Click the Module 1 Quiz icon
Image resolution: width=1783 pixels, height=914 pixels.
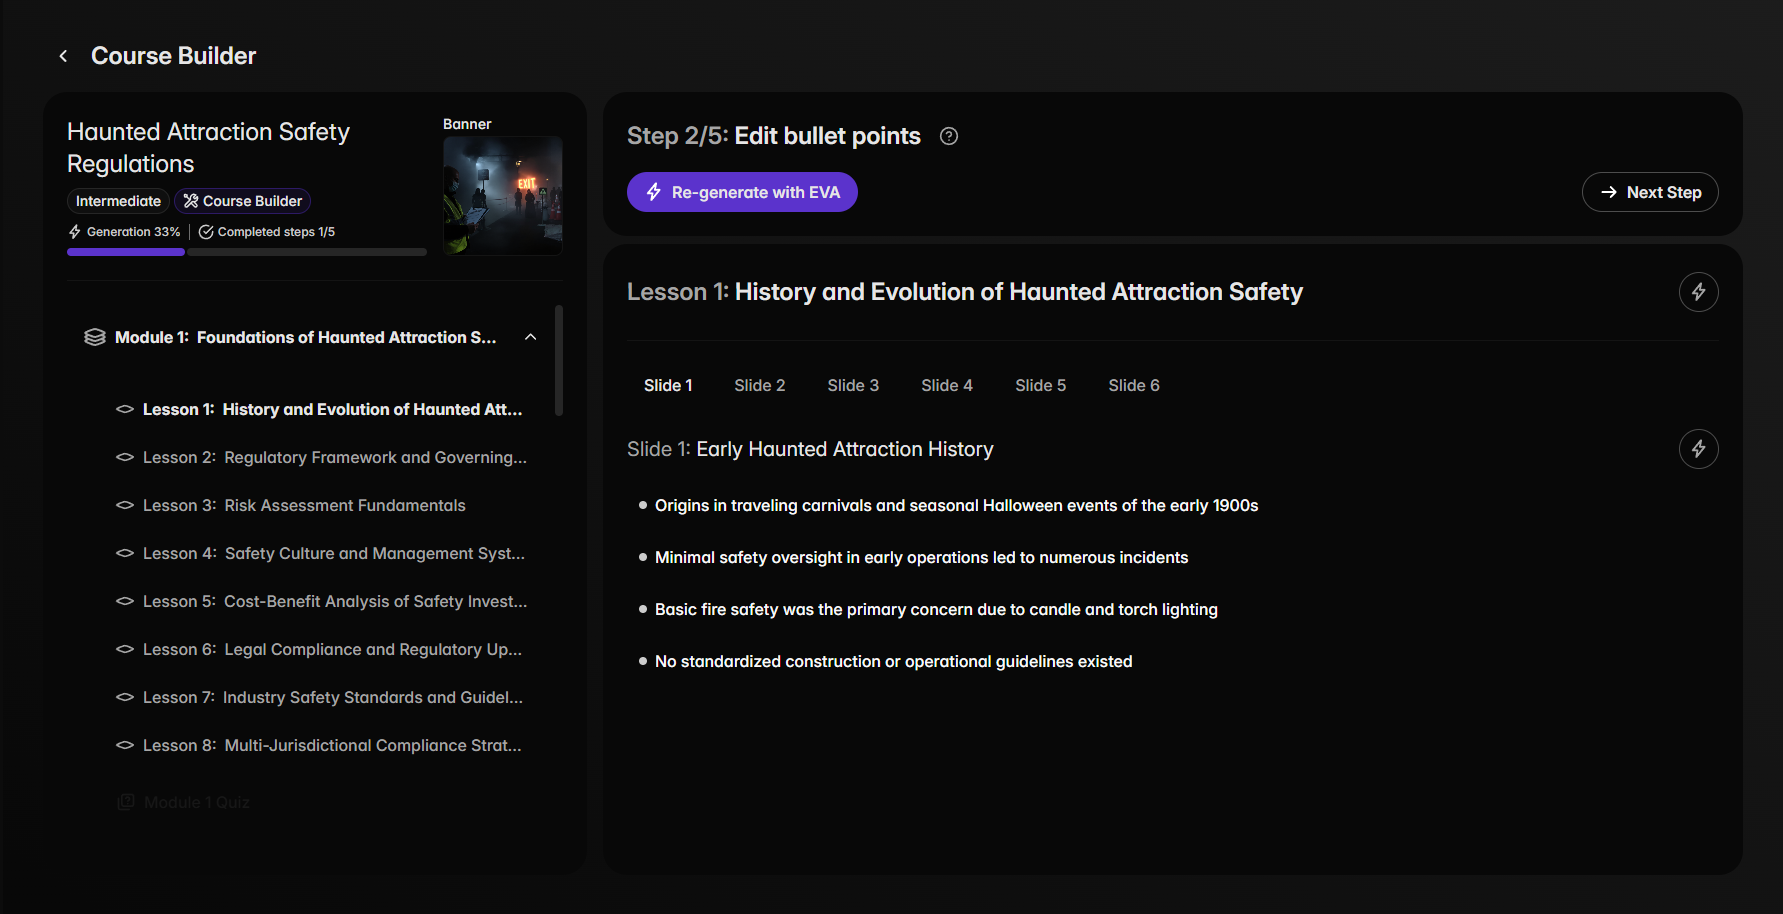[126, 802]
